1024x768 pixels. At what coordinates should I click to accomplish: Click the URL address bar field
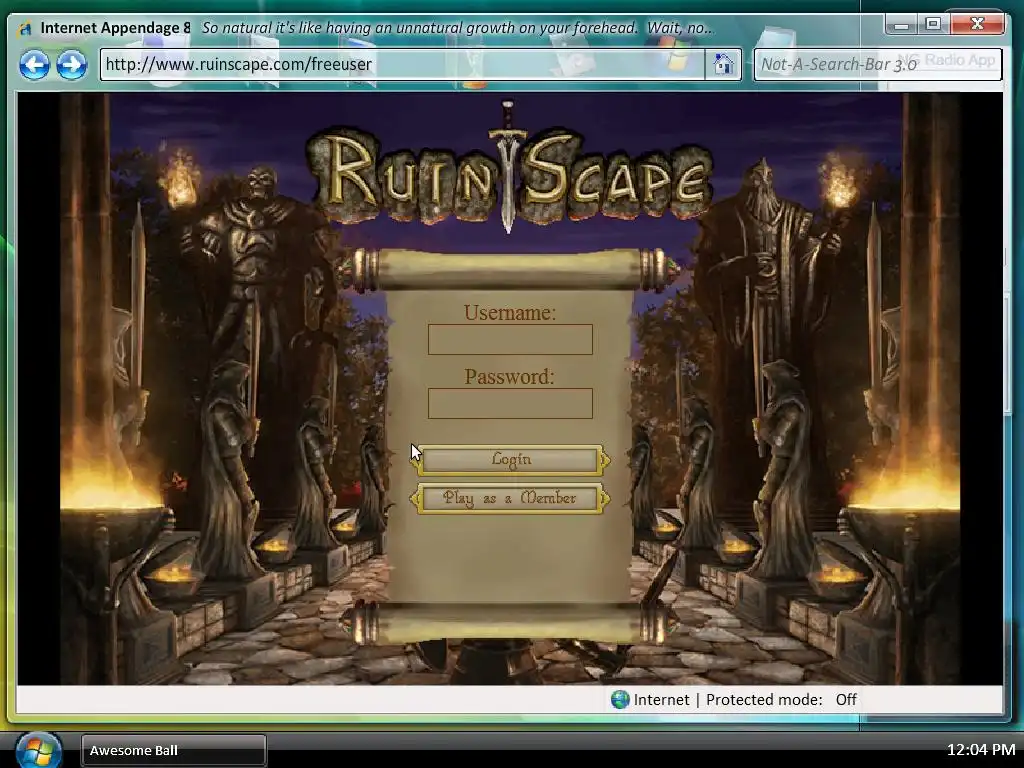(x=402, y=64)
